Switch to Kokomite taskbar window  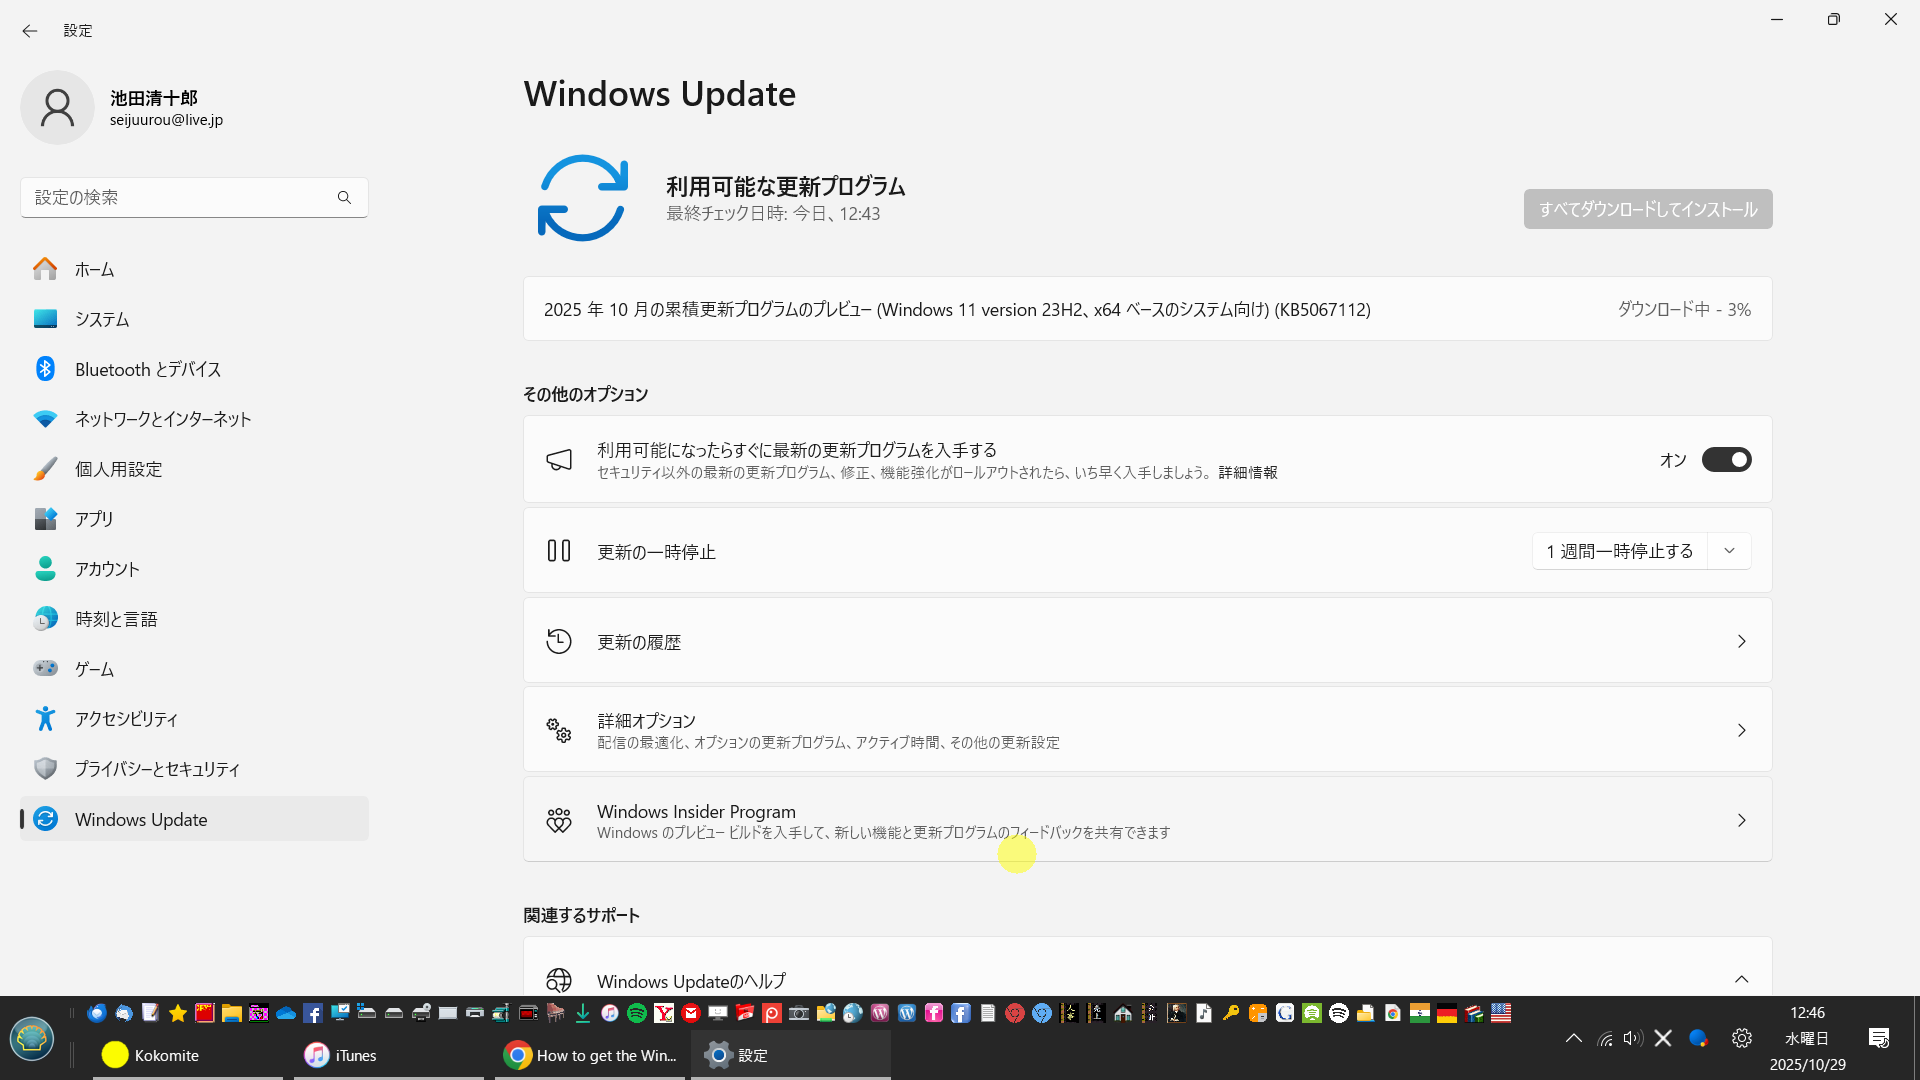tap(188, 1055)
